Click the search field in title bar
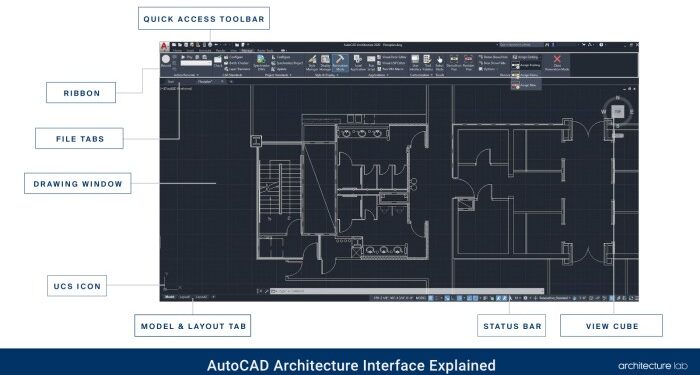The height and width of the screenshot is (375, 700). (520, 45)
